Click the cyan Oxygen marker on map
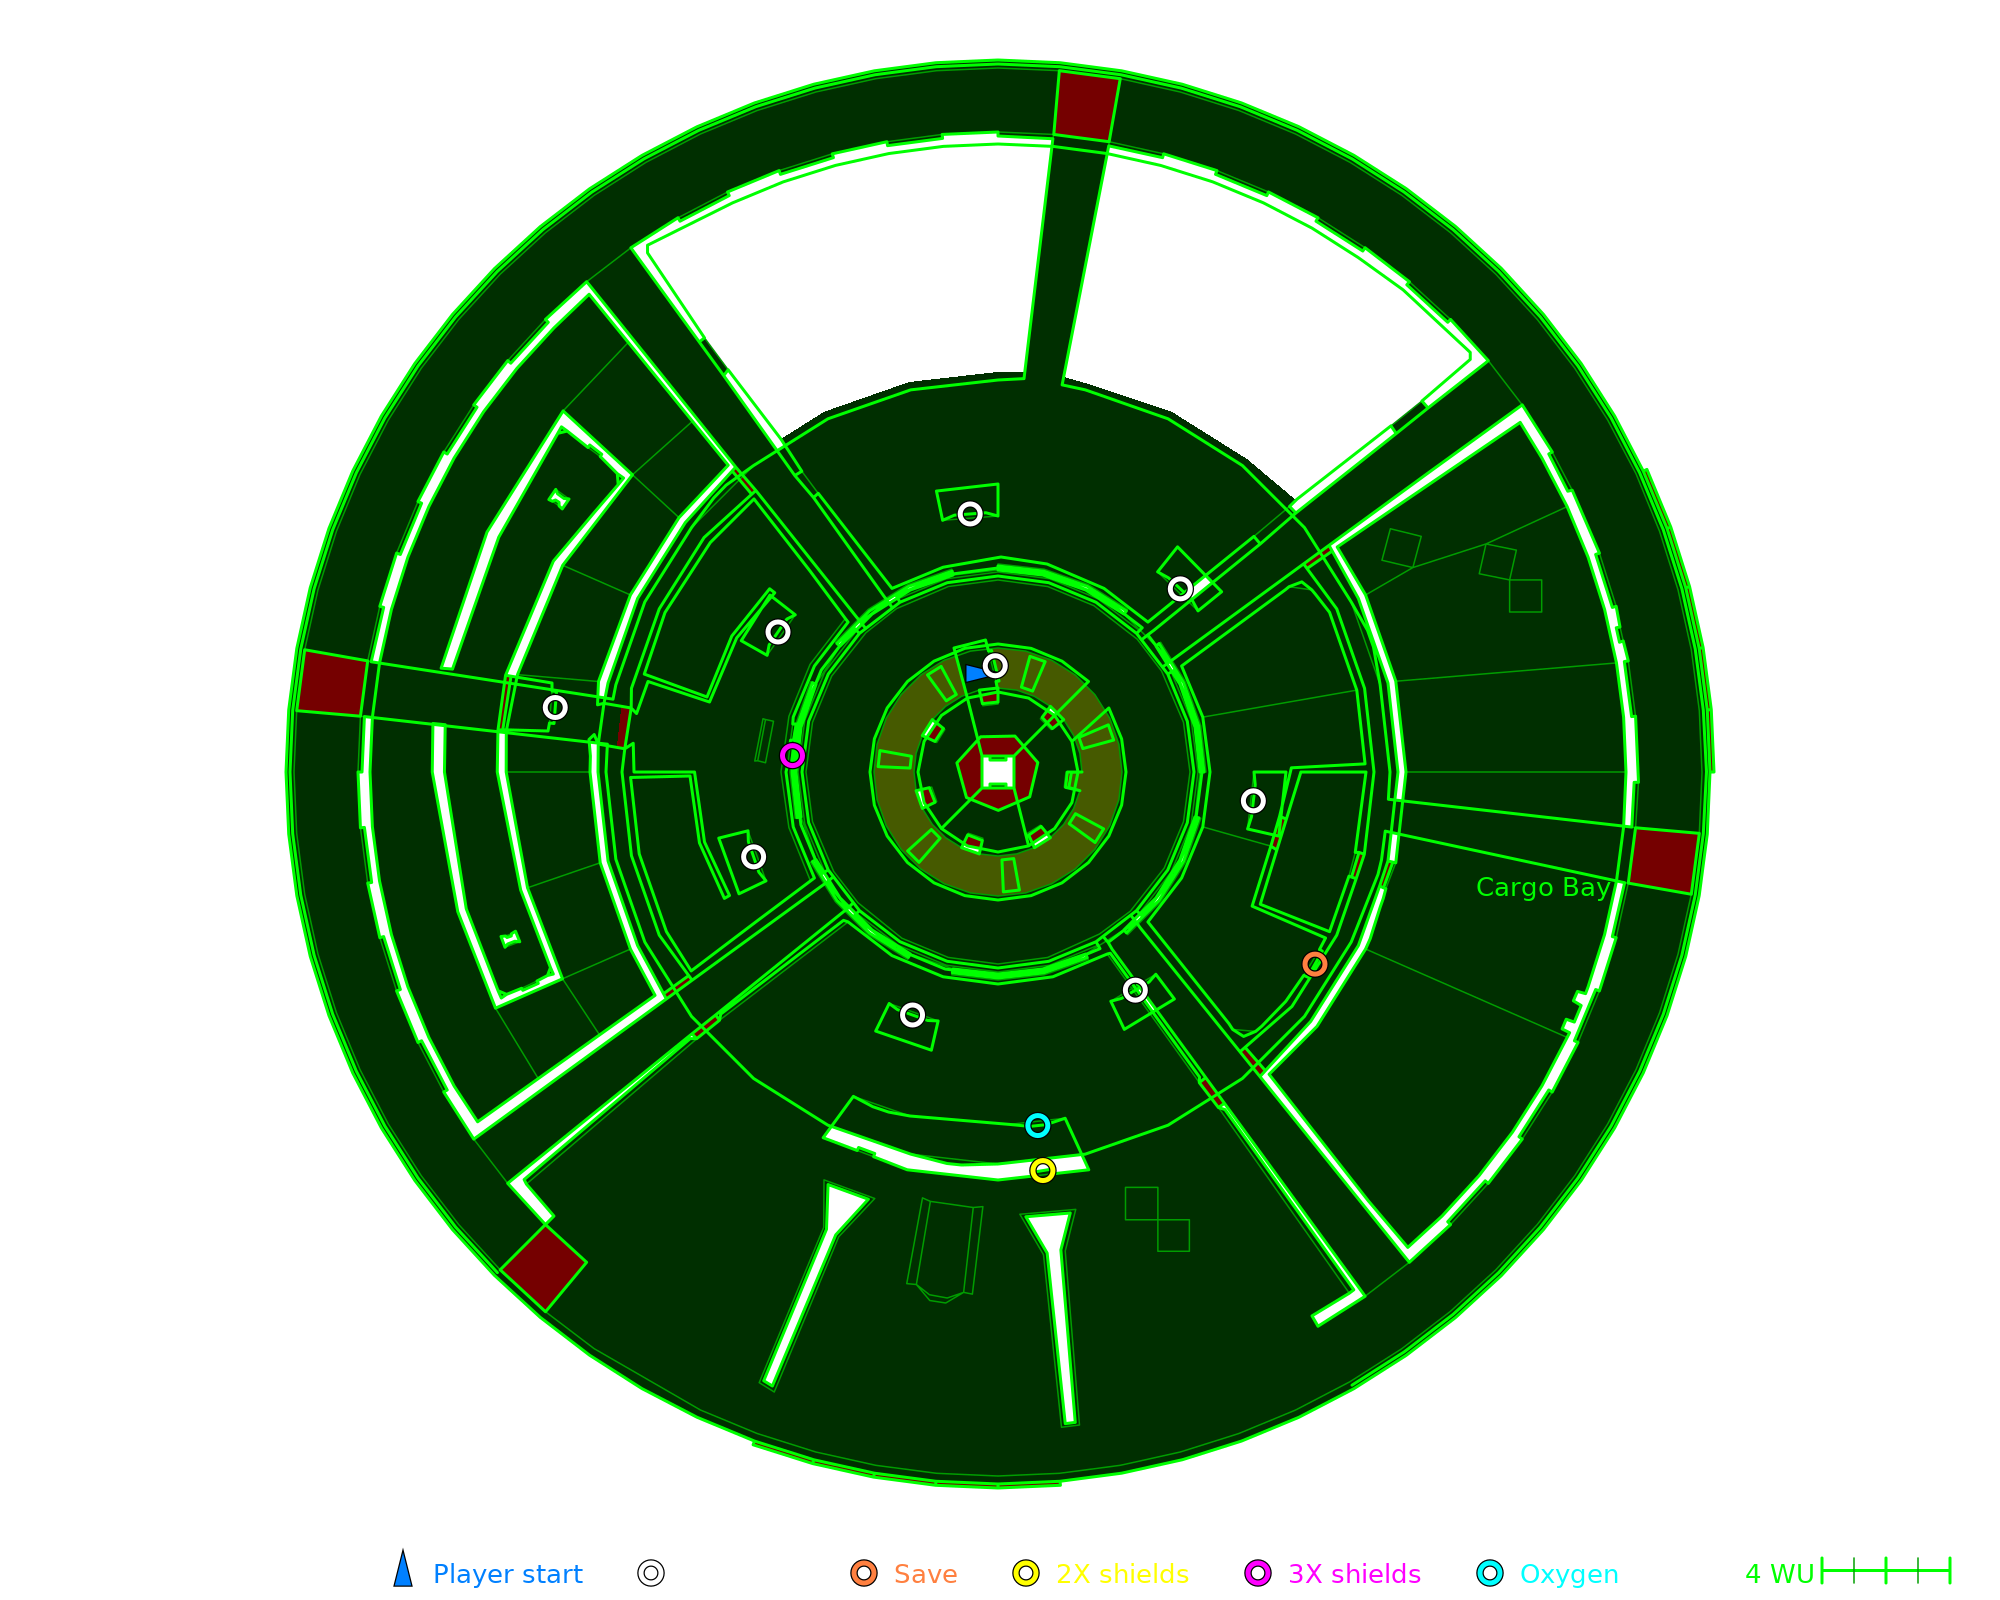This screenshot has height=1600, width=2000. coord(1038,1125)
